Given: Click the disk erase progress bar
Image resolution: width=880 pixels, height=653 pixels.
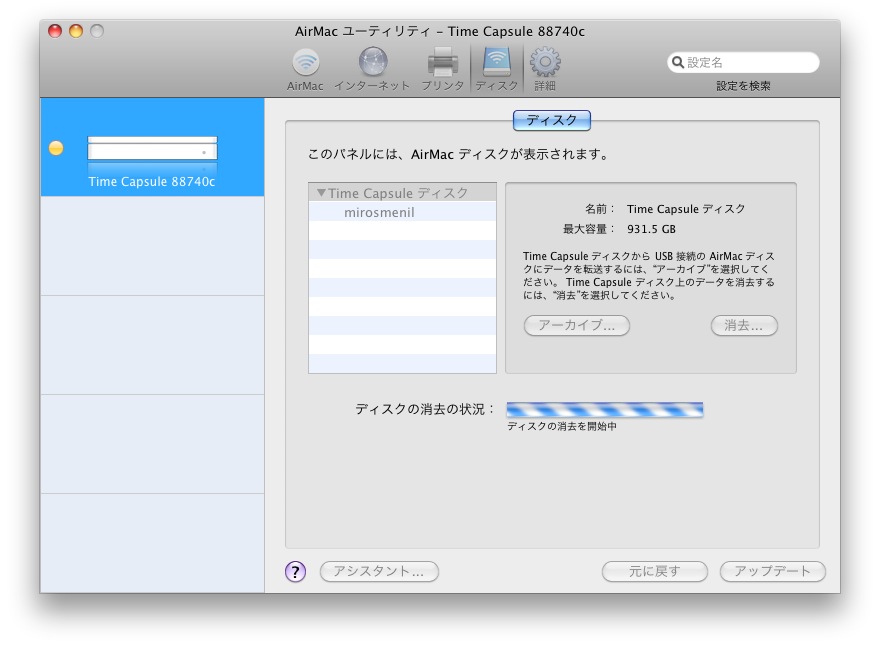Looking at the screenshot, I should tap(604, 410).
